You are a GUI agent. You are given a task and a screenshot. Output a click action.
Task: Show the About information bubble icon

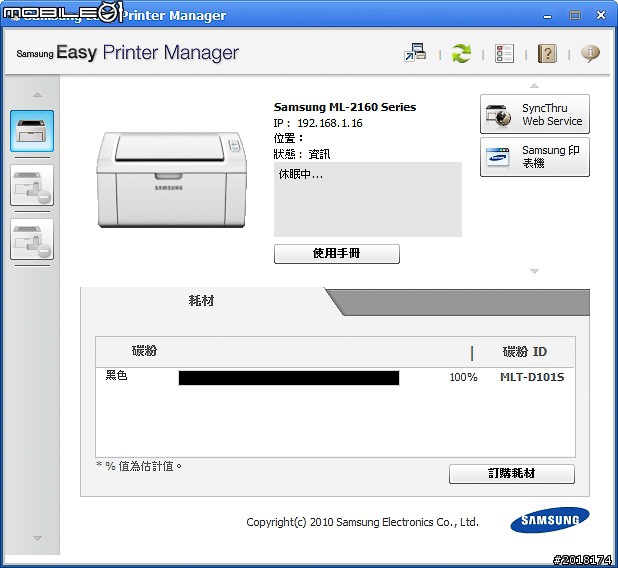tap(590, 53)
